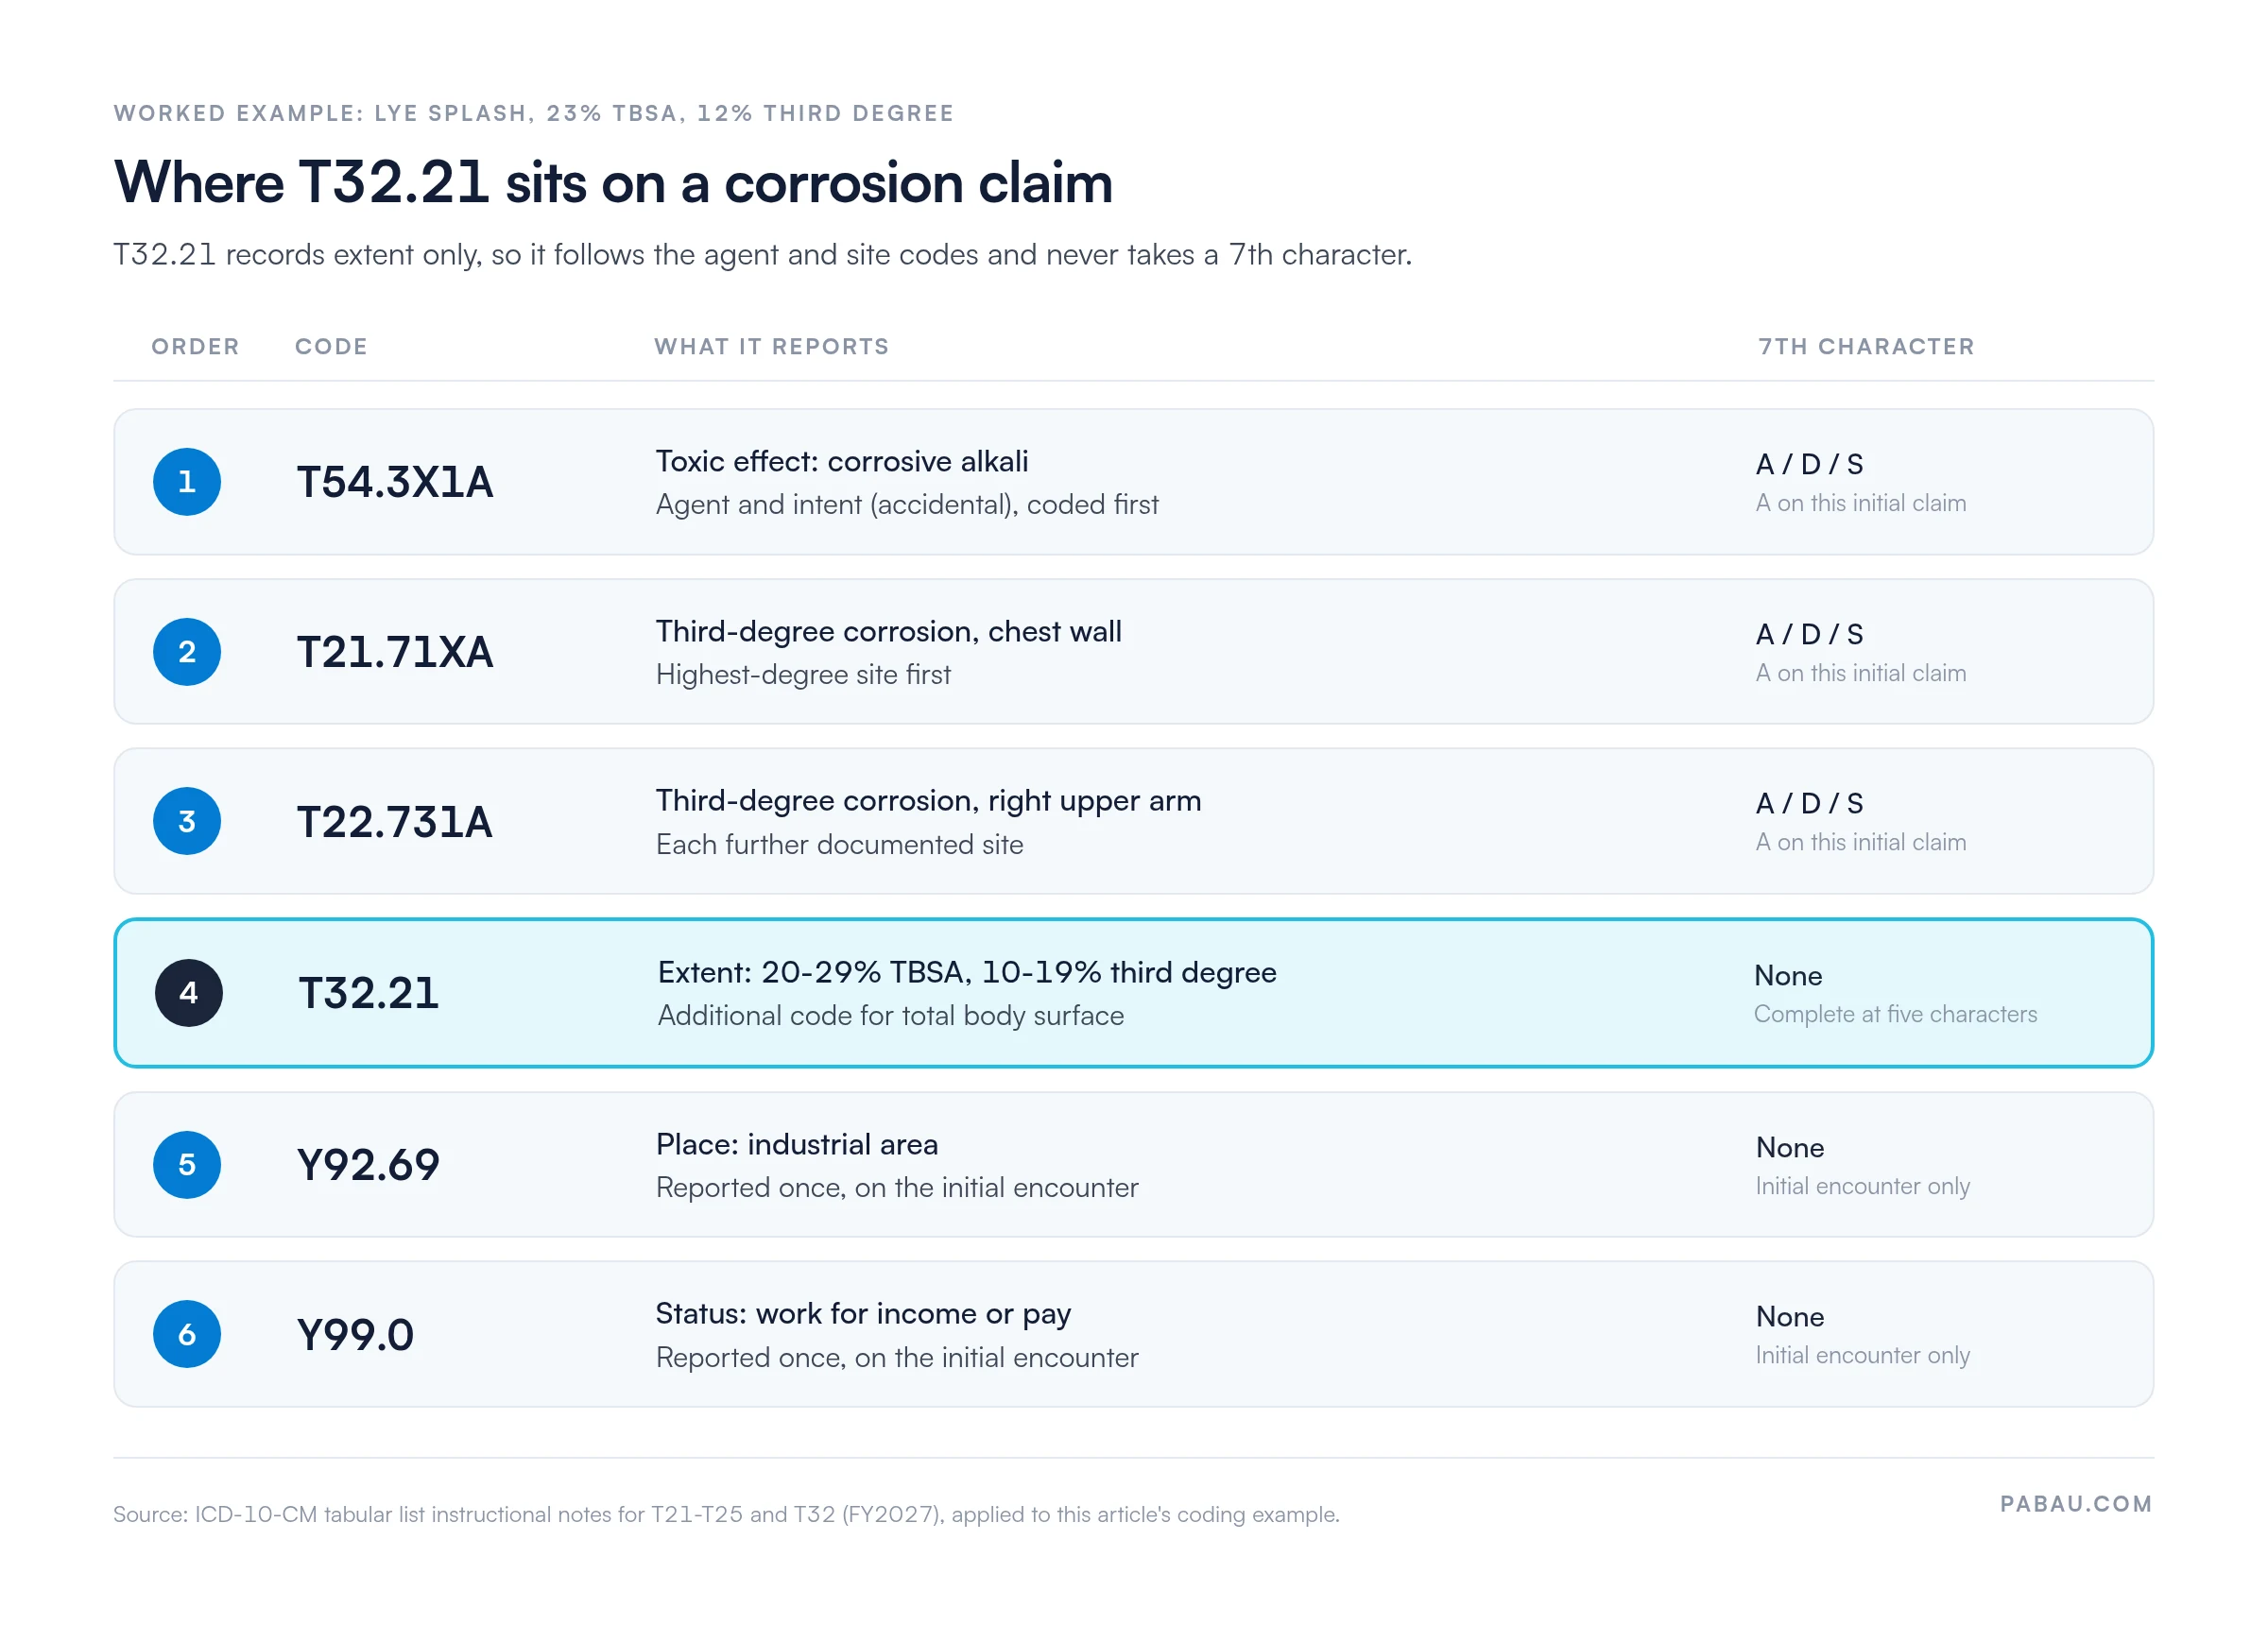Select the Y92.69 code text

(x=368, y=1165)
